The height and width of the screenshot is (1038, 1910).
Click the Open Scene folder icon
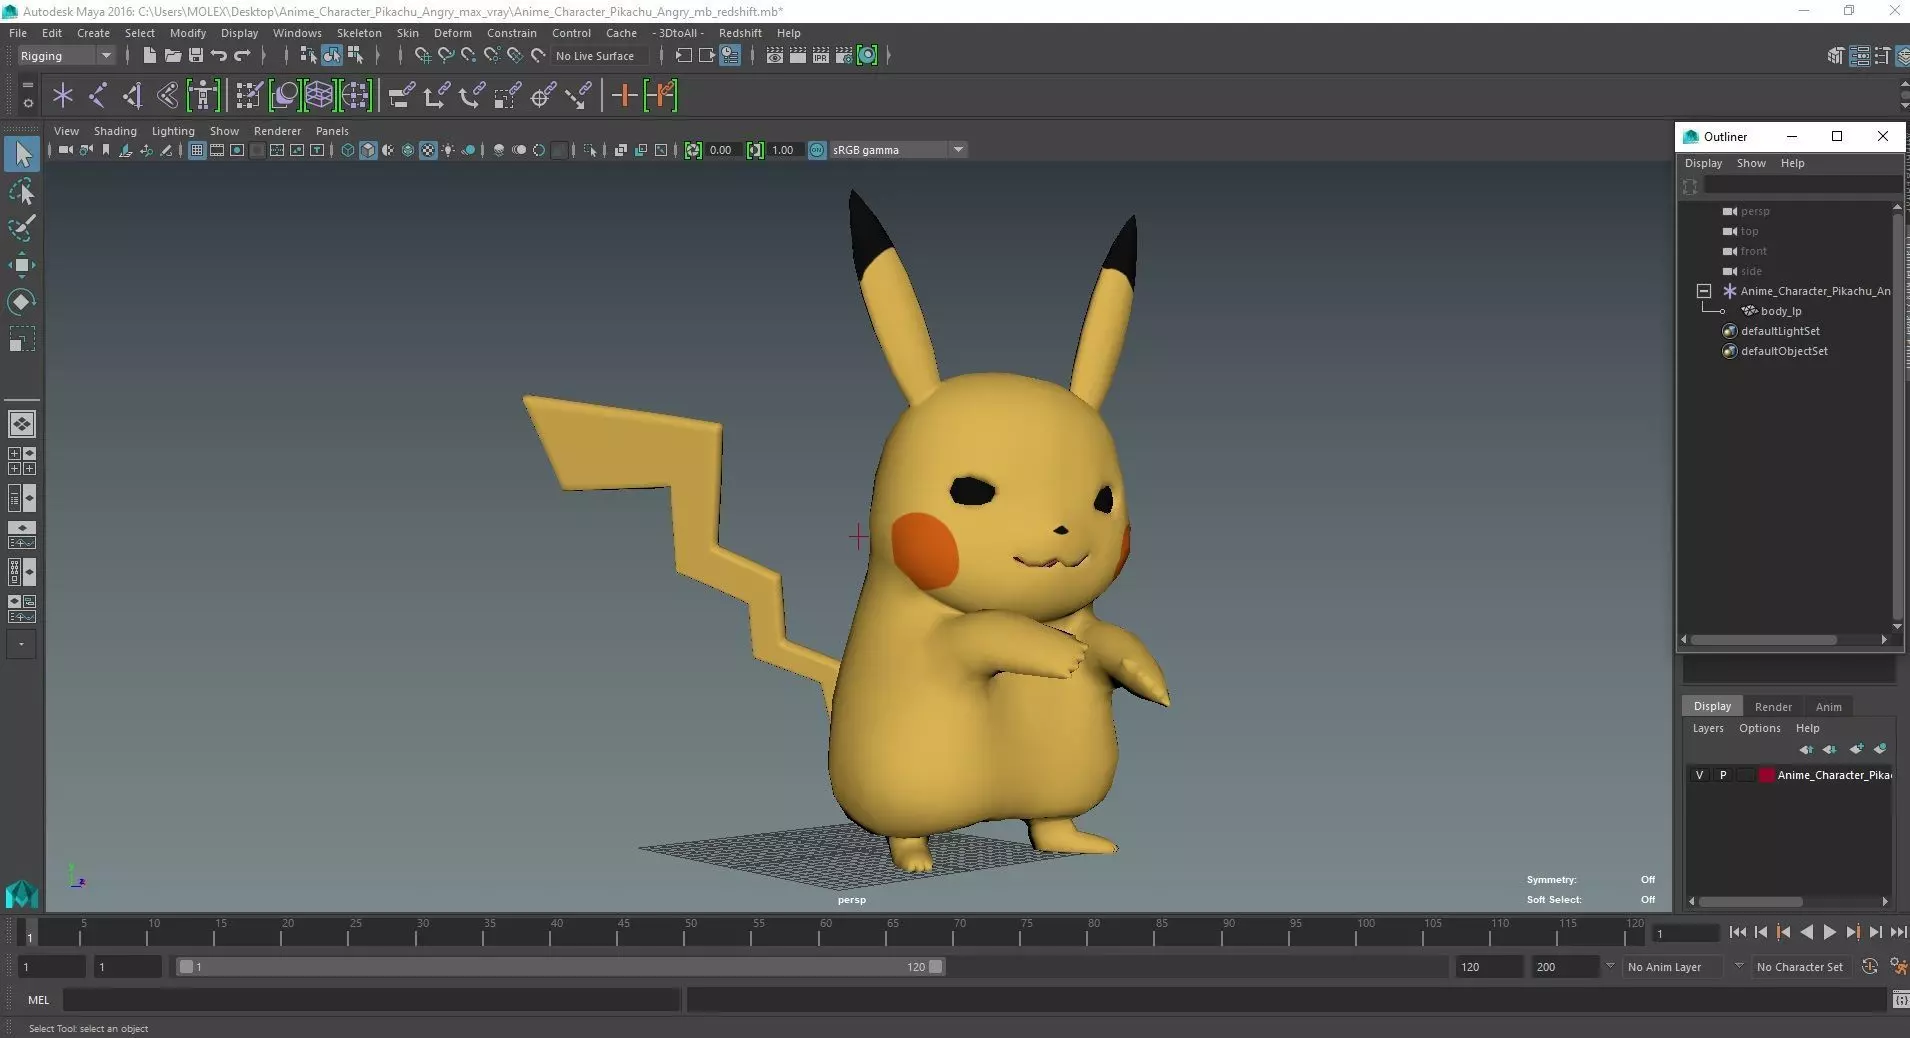click(x=172, y=56)
